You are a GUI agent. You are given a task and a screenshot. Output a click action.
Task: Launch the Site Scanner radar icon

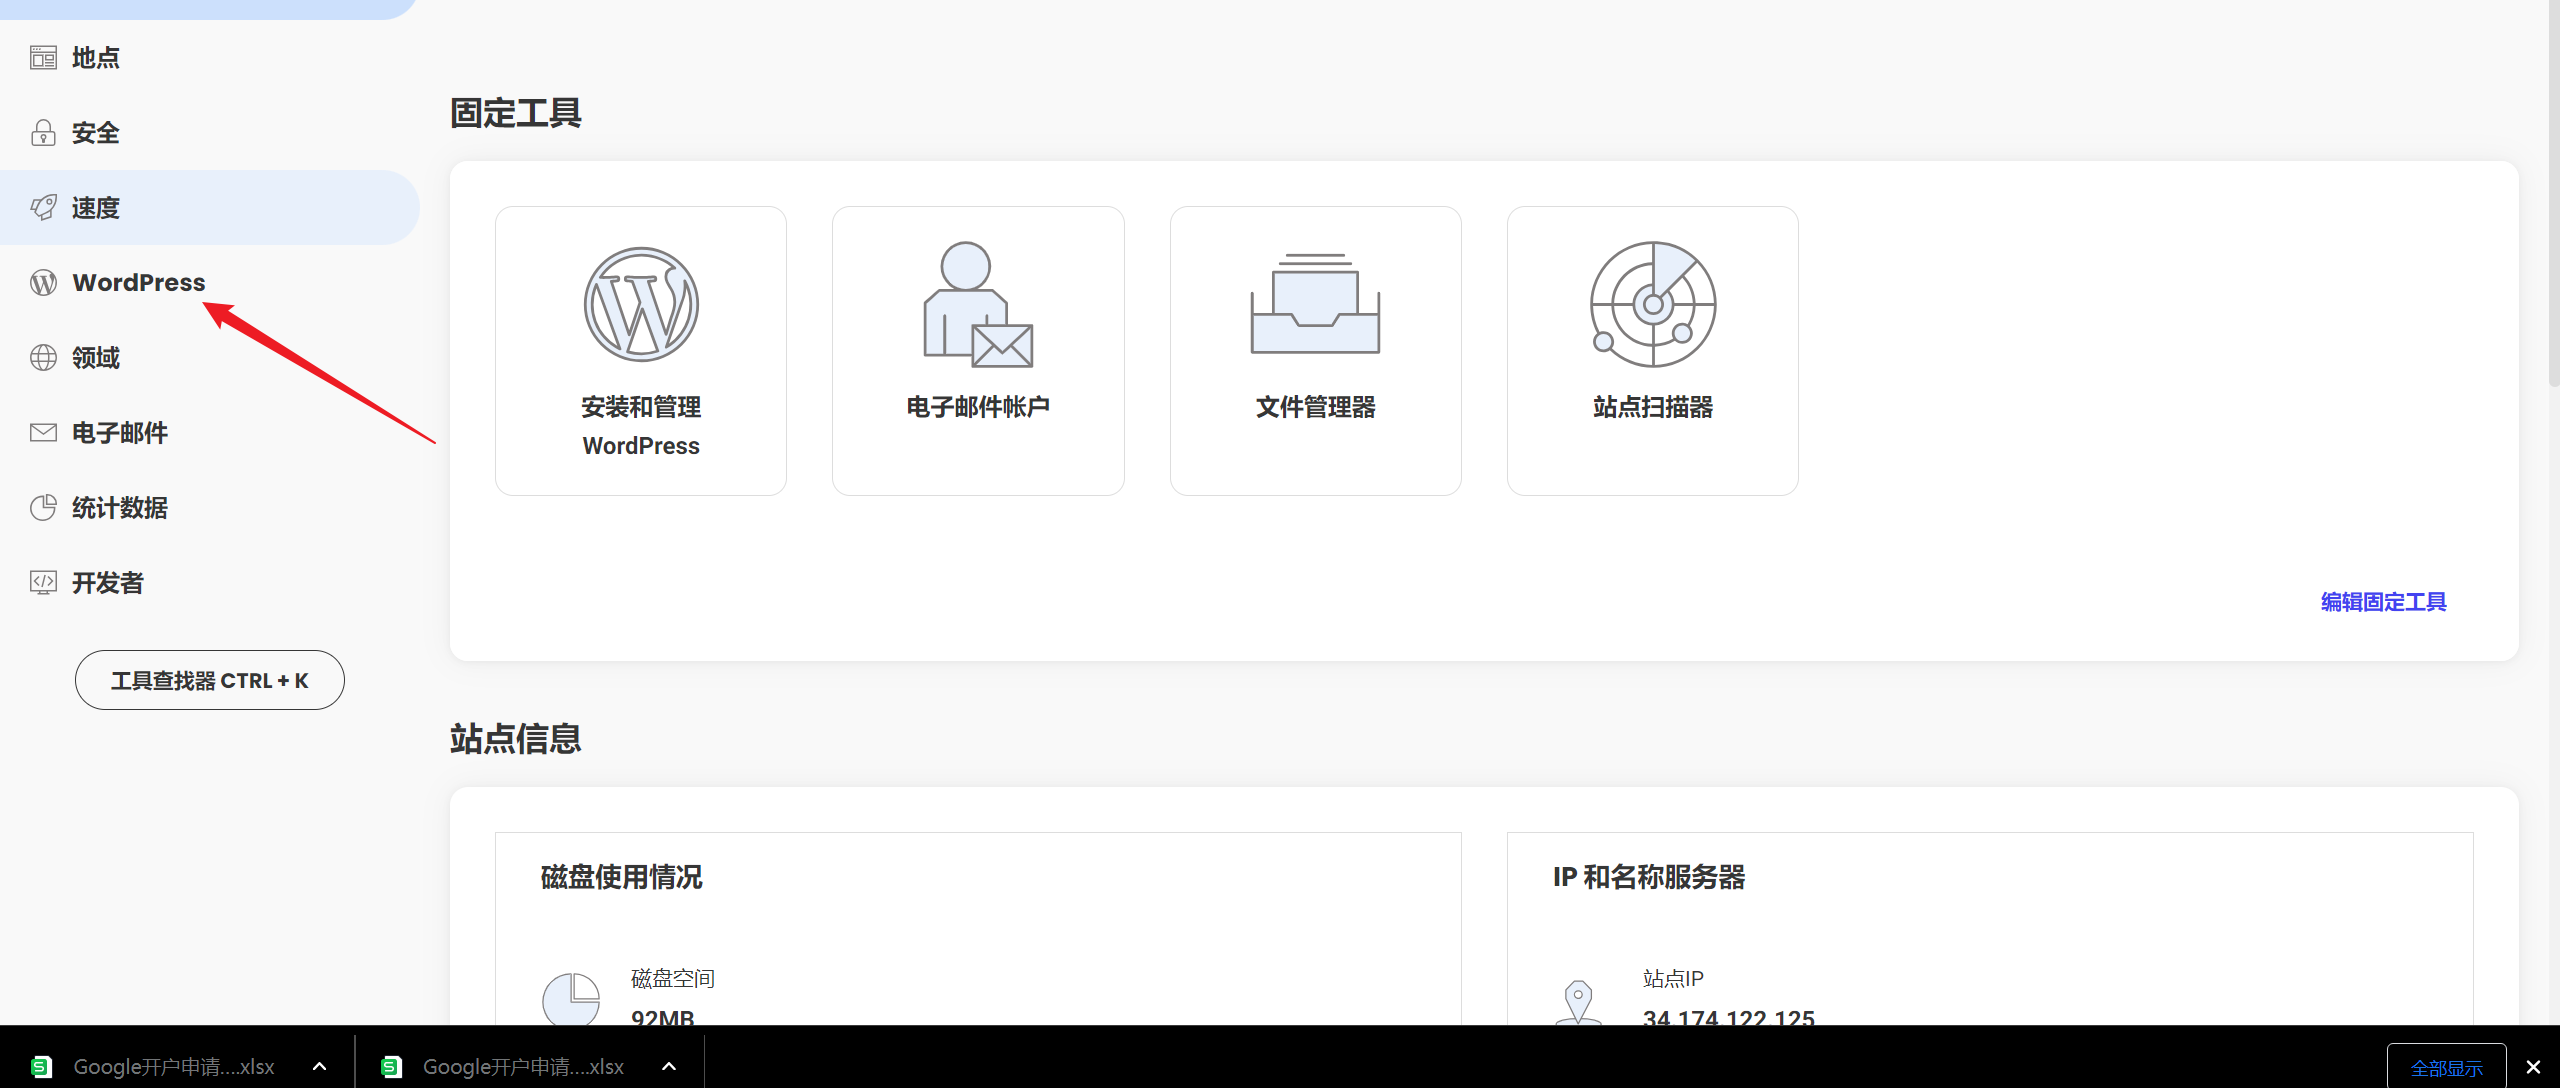pyautogui.click(x=1652, y=304)
